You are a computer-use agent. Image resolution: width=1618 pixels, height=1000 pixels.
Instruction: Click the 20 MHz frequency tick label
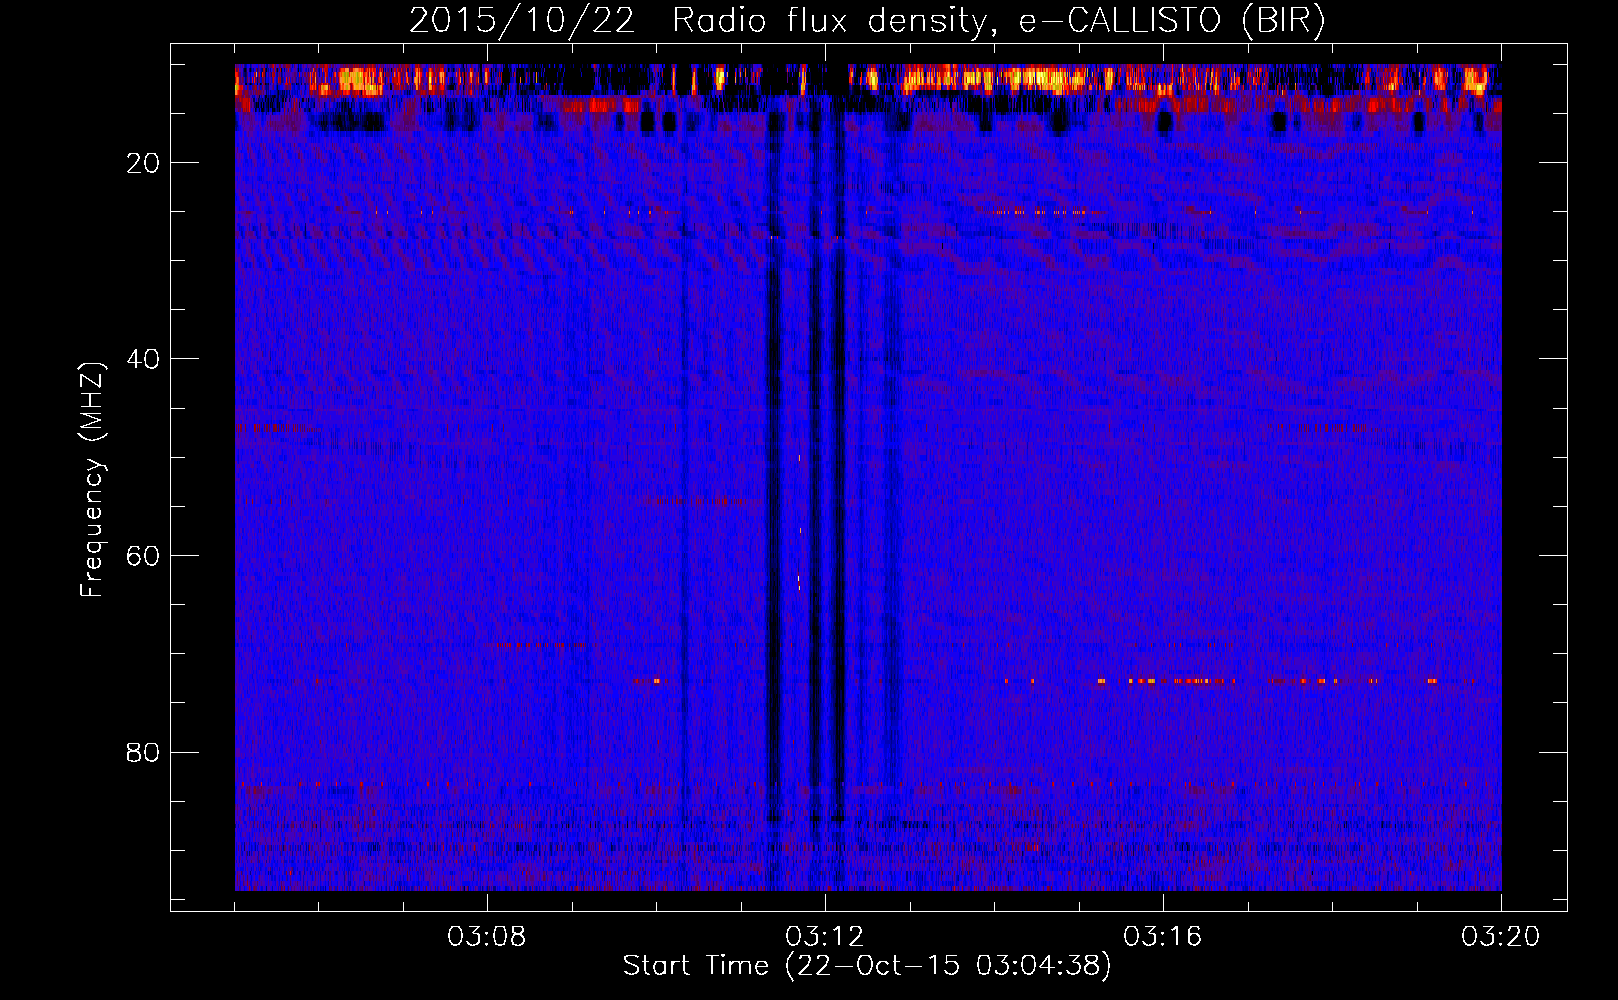click(144, 163)
